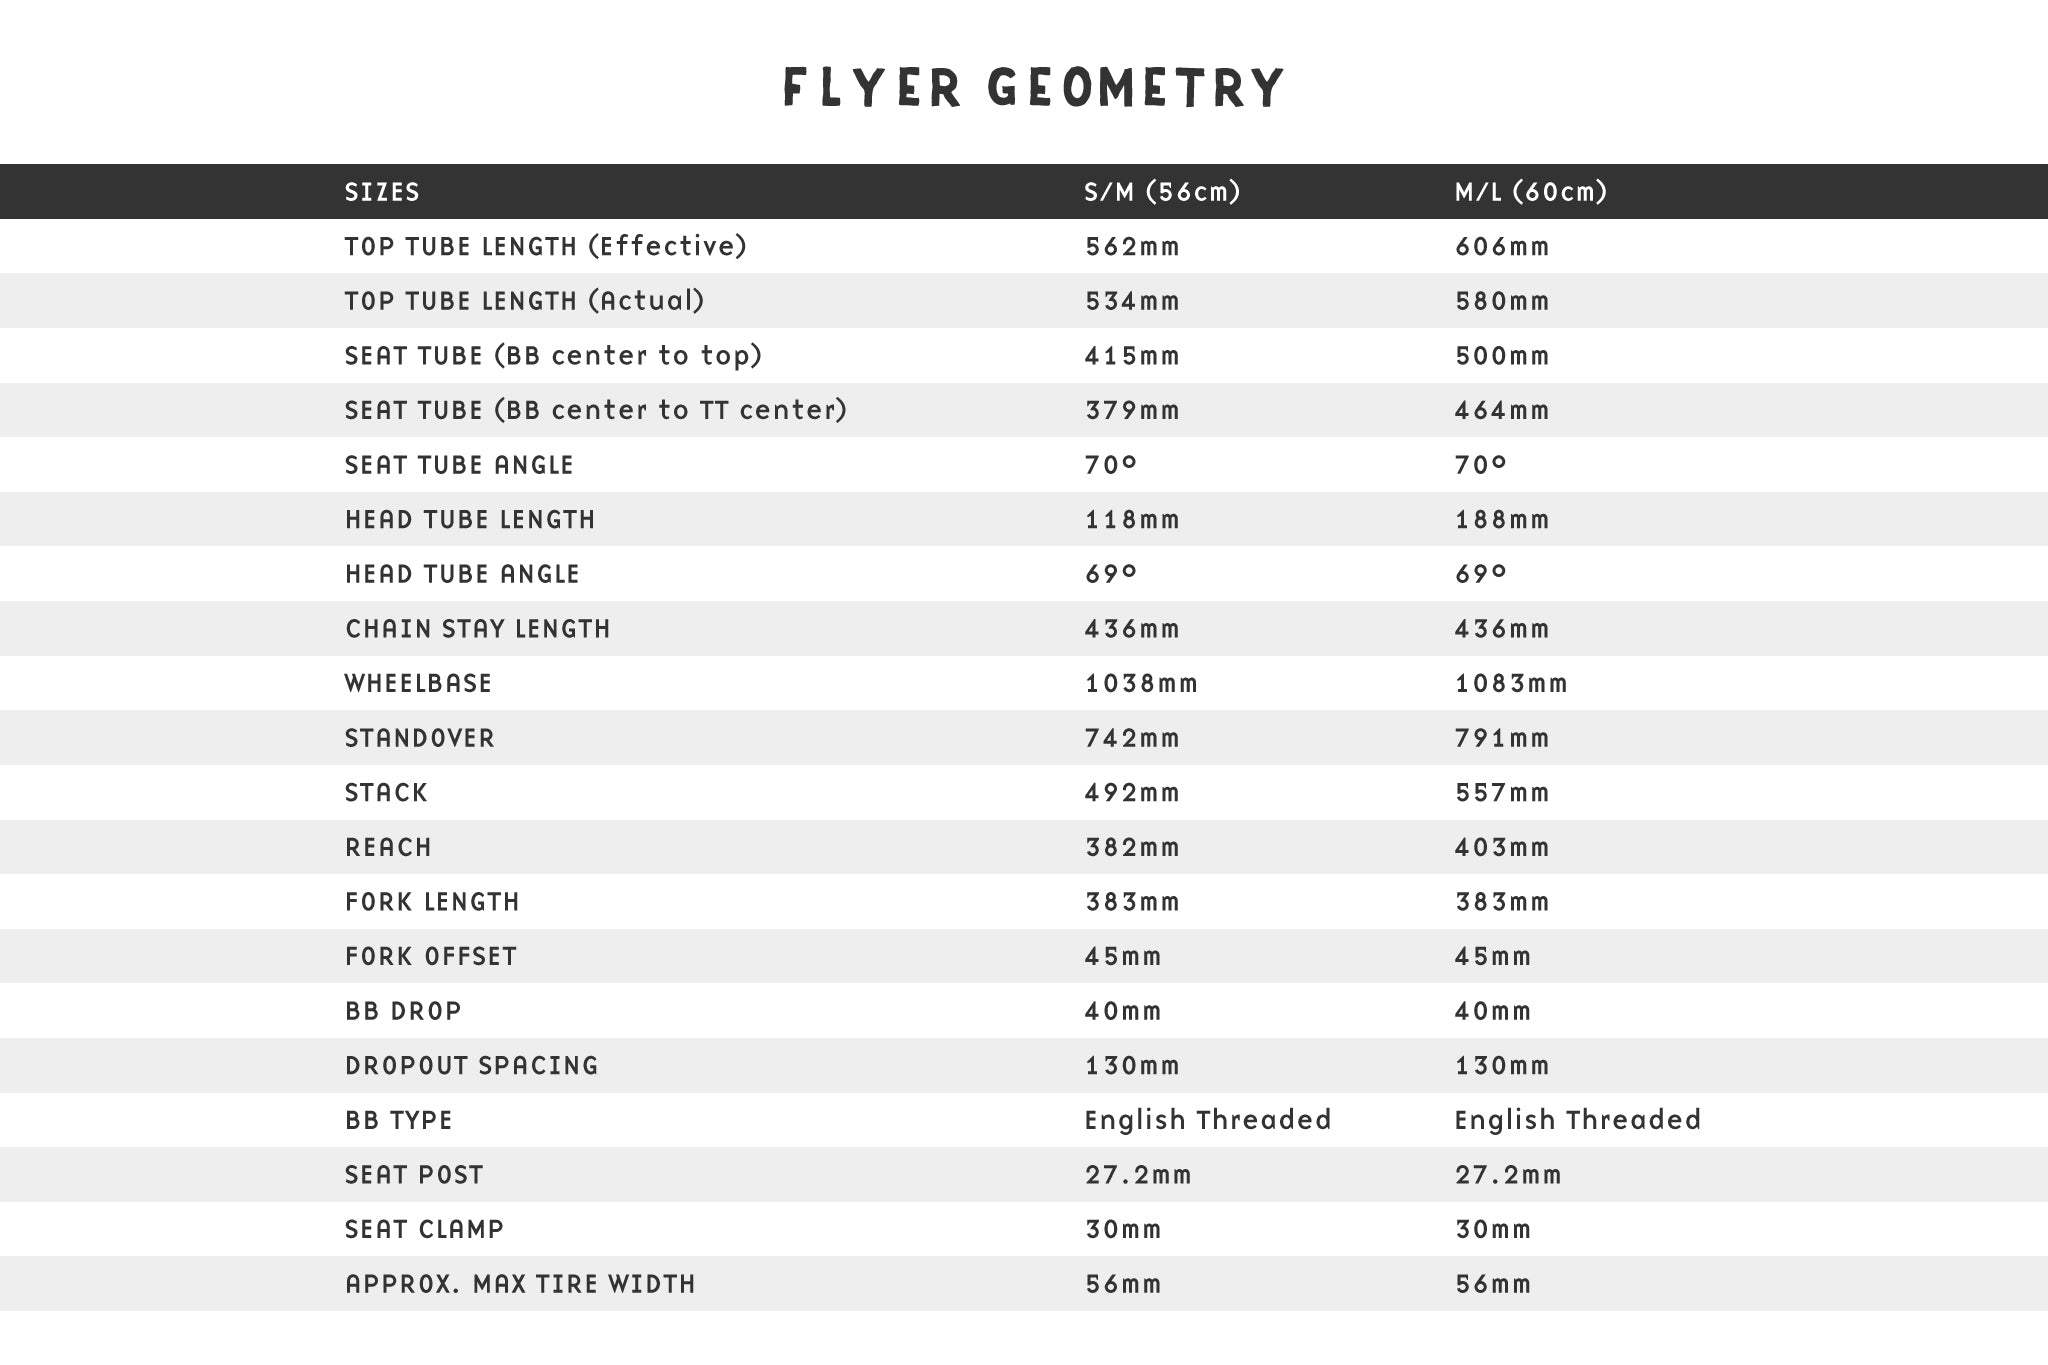Viewport: 2048px width, 1365px height.
Task: Select the 791mm standover value
Action: point(1502,738)
